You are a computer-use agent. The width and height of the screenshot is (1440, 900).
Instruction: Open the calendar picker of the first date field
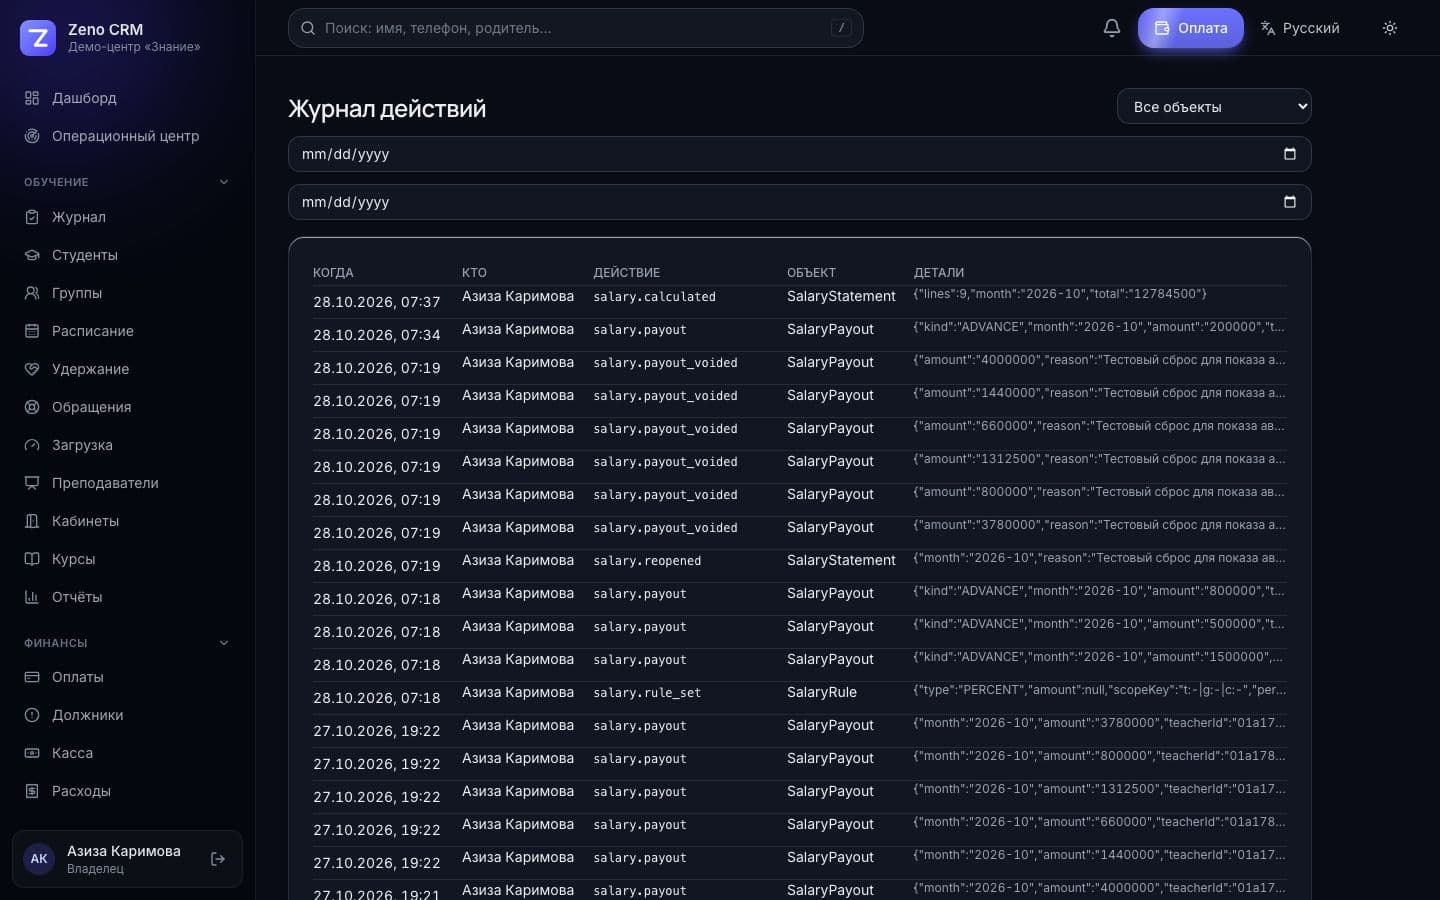coord(1289,154)
